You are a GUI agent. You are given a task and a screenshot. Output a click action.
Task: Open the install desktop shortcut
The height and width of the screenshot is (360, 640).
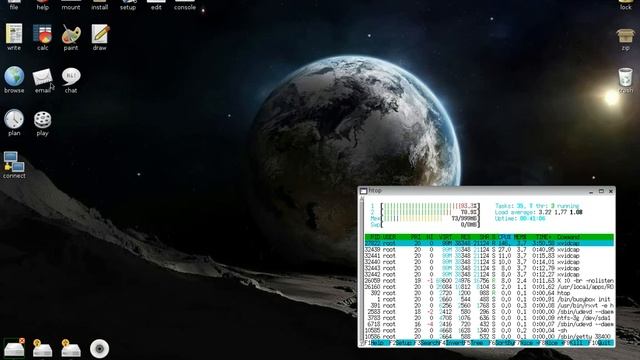pyautogui.click(x=100, y=5)
